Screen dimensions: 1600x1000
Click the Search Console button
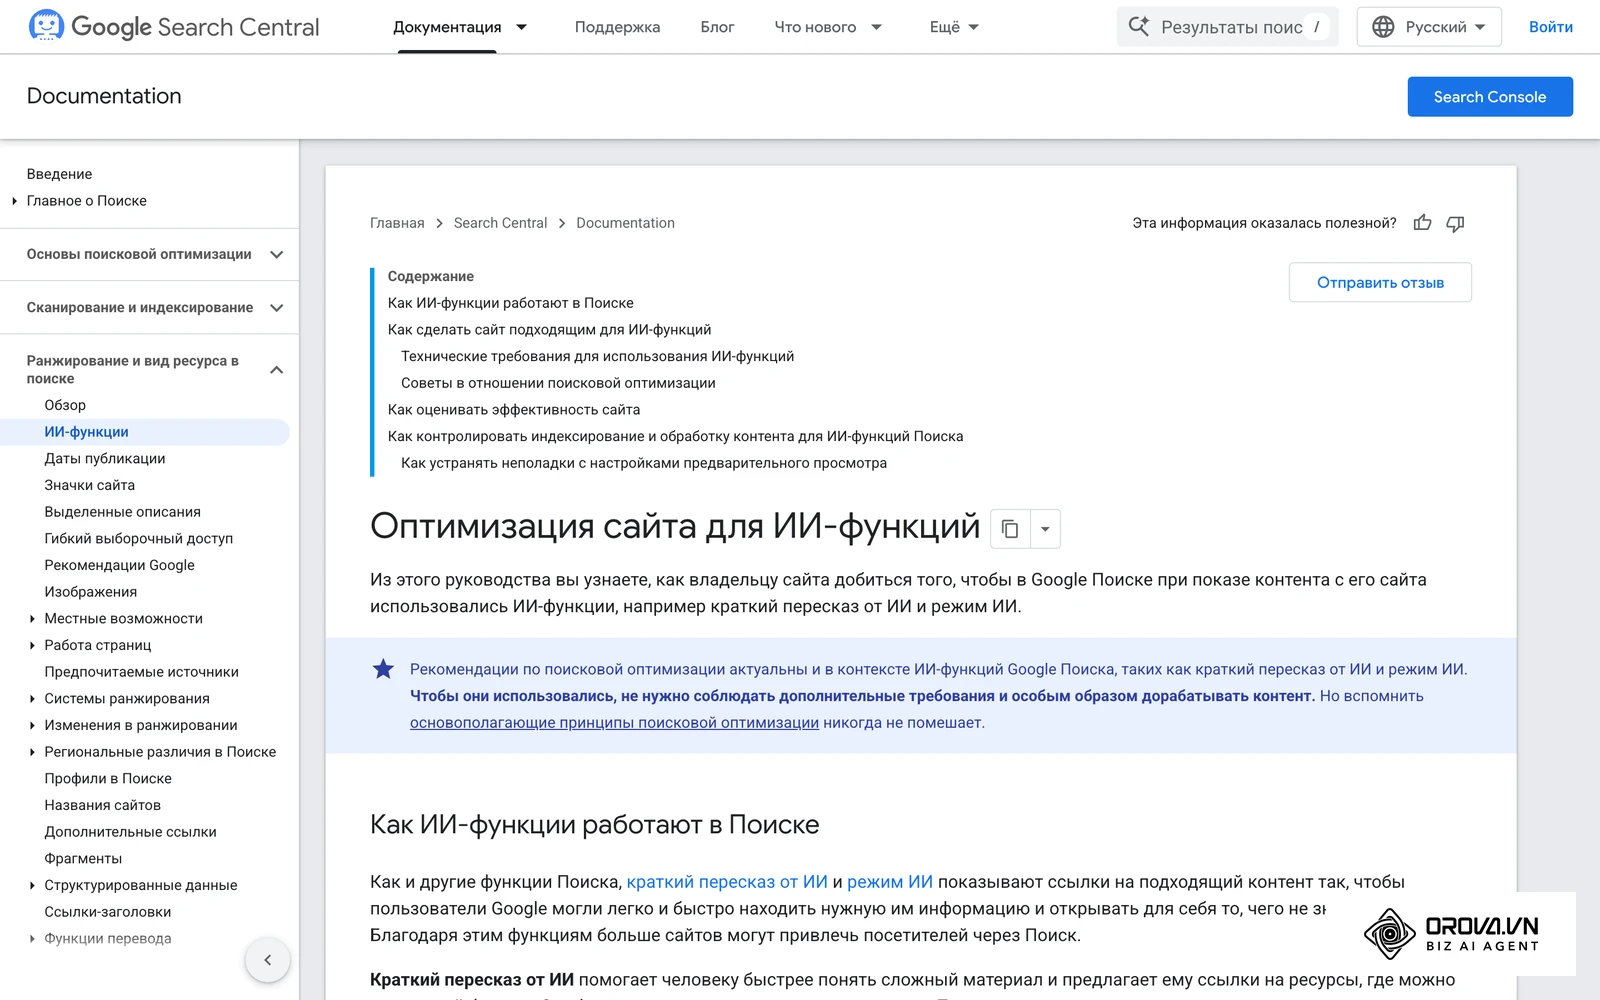tap(1490, 97)
